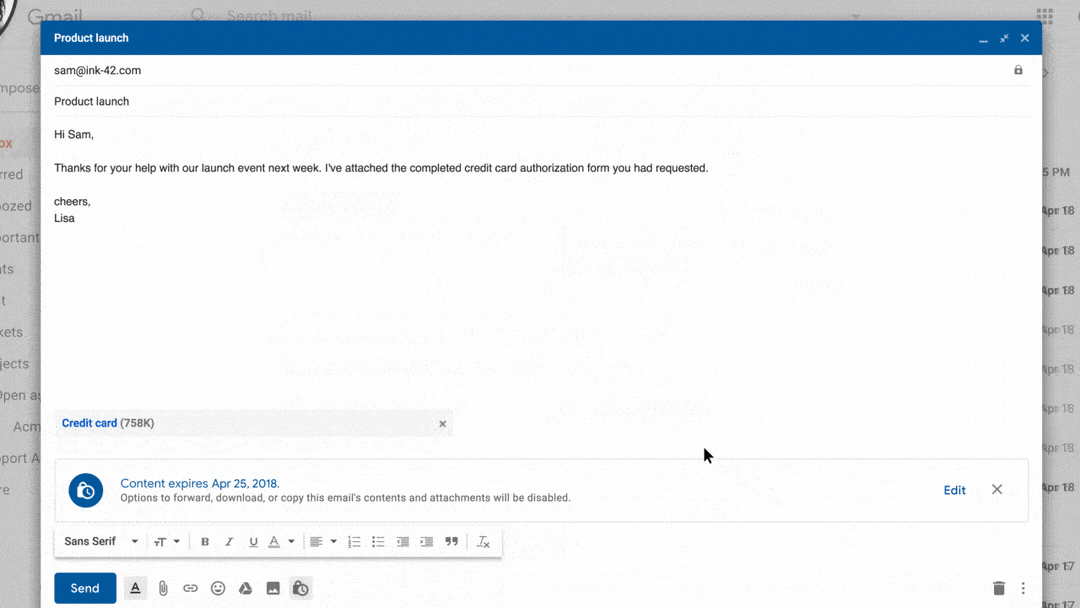Image resolution: width=1080 pixels, height=608 pixels.
Task: Toggle bold formatting
Action: coord(204,541)
